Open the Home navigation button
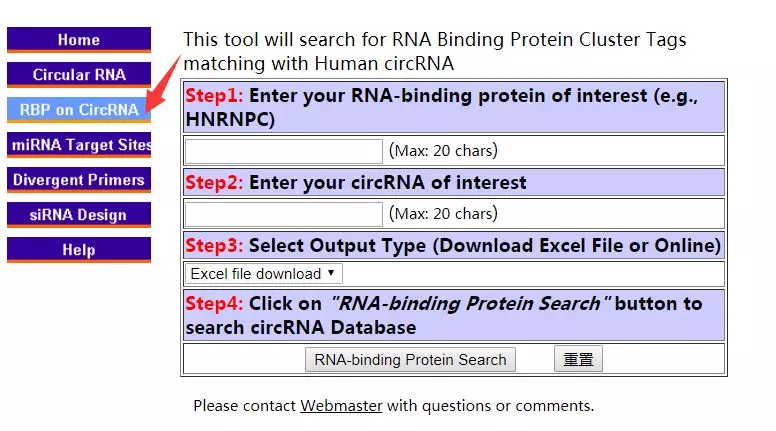Screen dimensions: 776x431 pyautogui.click(x=79, y=40)
